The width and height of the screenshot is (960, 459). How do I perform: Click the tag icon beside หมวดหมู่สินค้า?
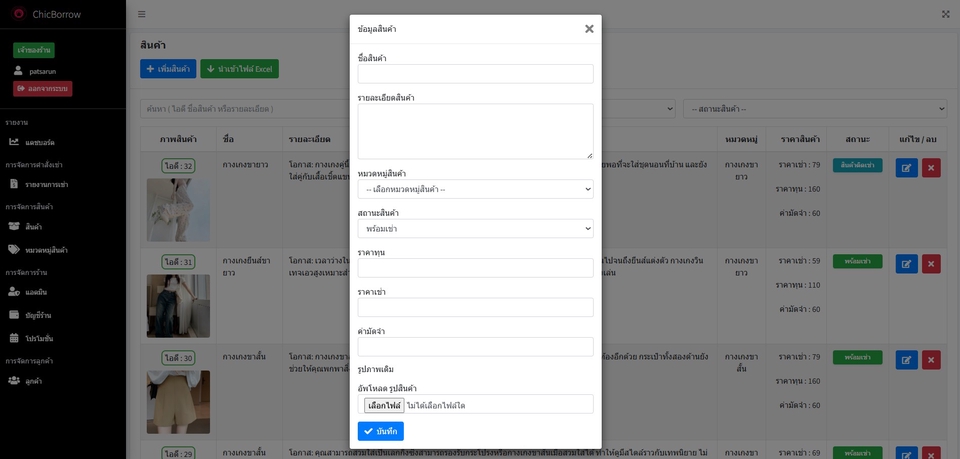click(13, 250)
